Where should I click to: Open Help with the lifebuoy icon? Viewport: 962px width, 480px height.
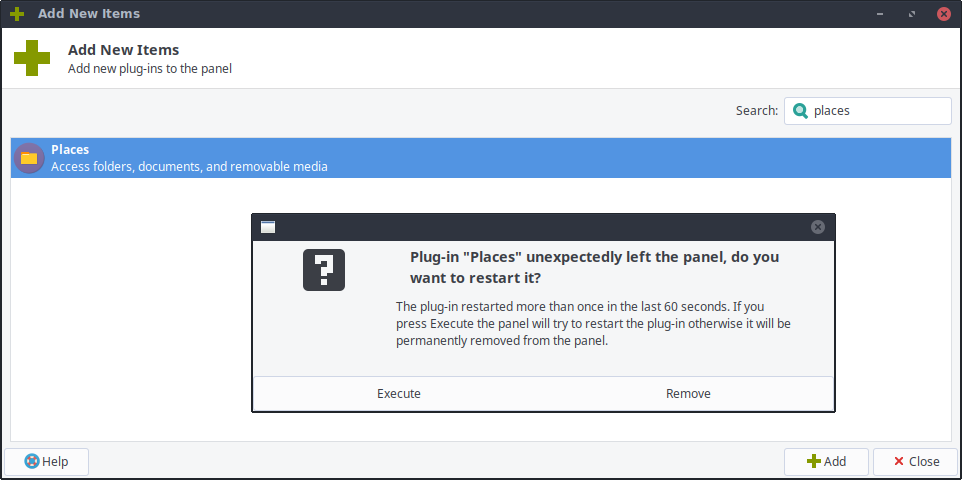(32, 462)
